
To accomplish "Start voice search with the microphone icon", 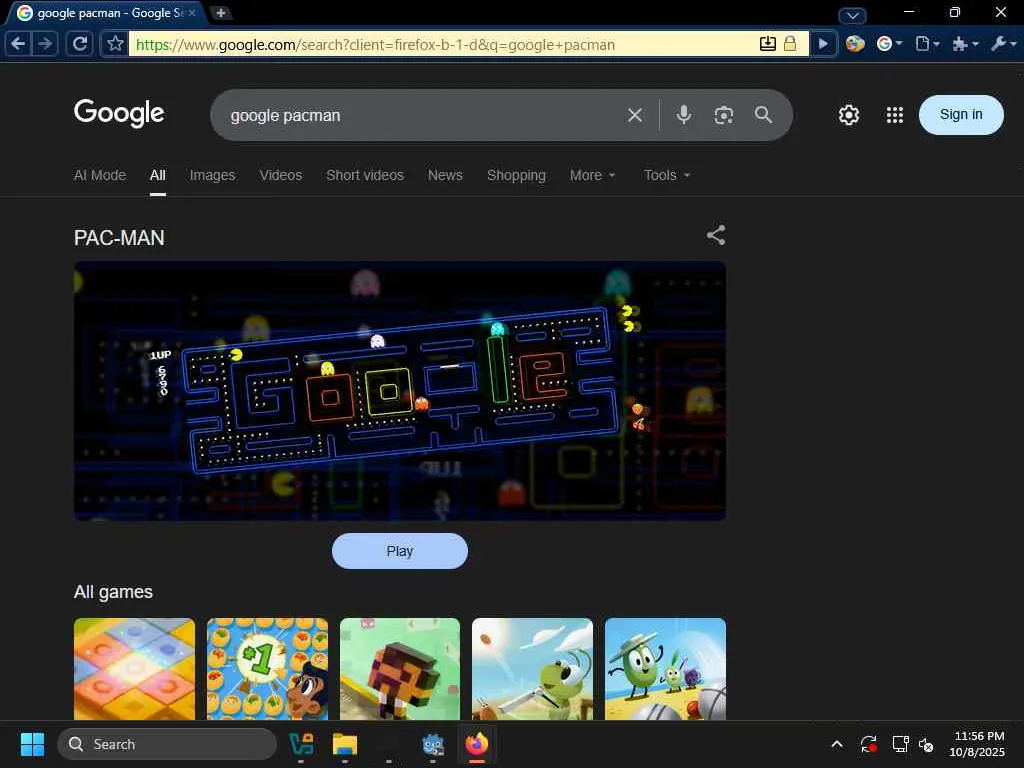I will [x=684, y=115].
